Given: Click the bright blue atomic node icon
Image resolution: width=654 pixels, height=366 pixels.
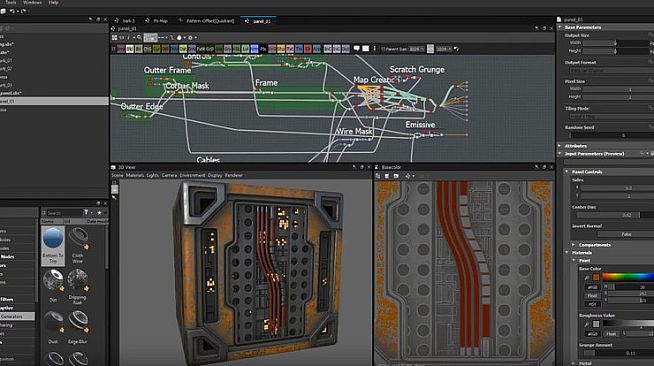Looking at the screenshot, I should (254, 49).
